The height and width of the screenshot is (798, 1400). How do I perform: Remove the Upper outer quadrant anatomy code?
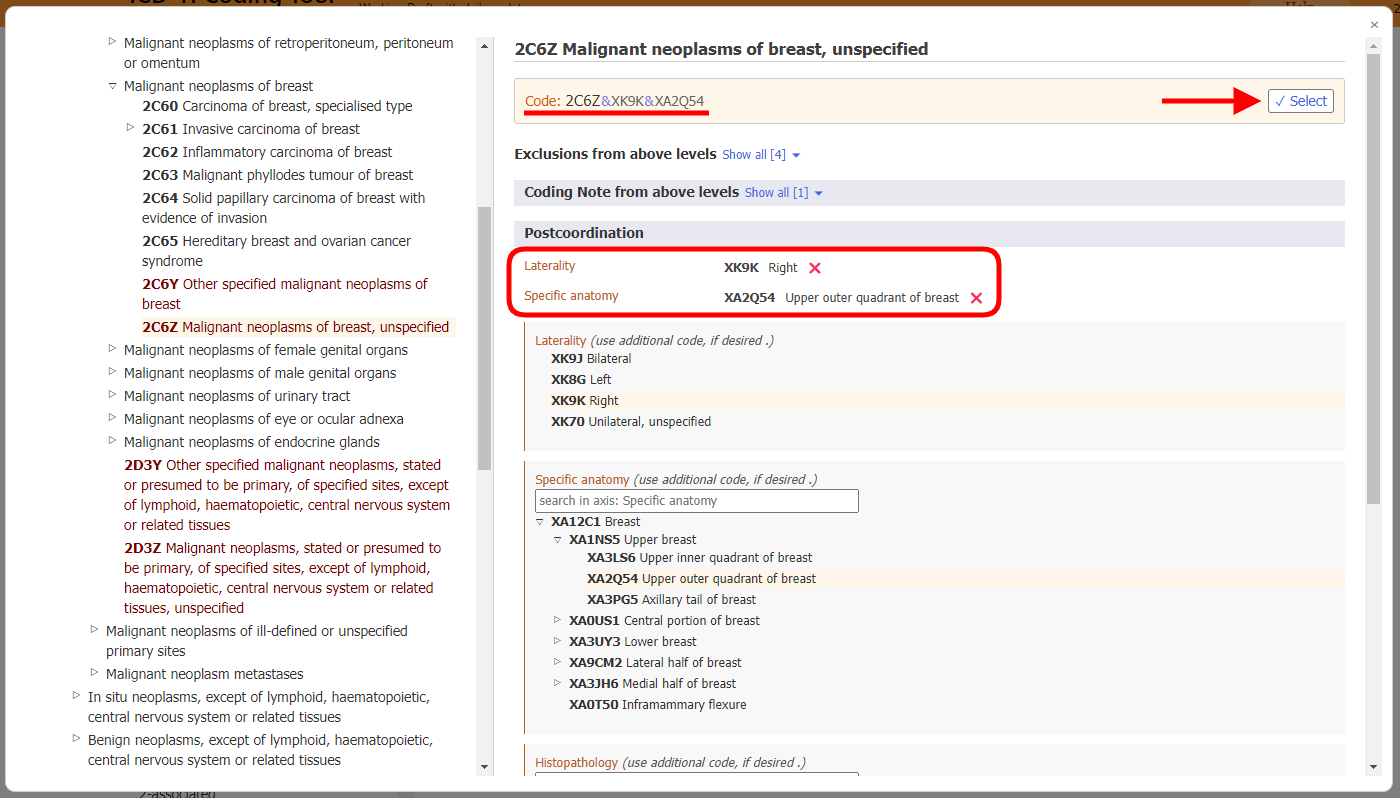point(975,297)
